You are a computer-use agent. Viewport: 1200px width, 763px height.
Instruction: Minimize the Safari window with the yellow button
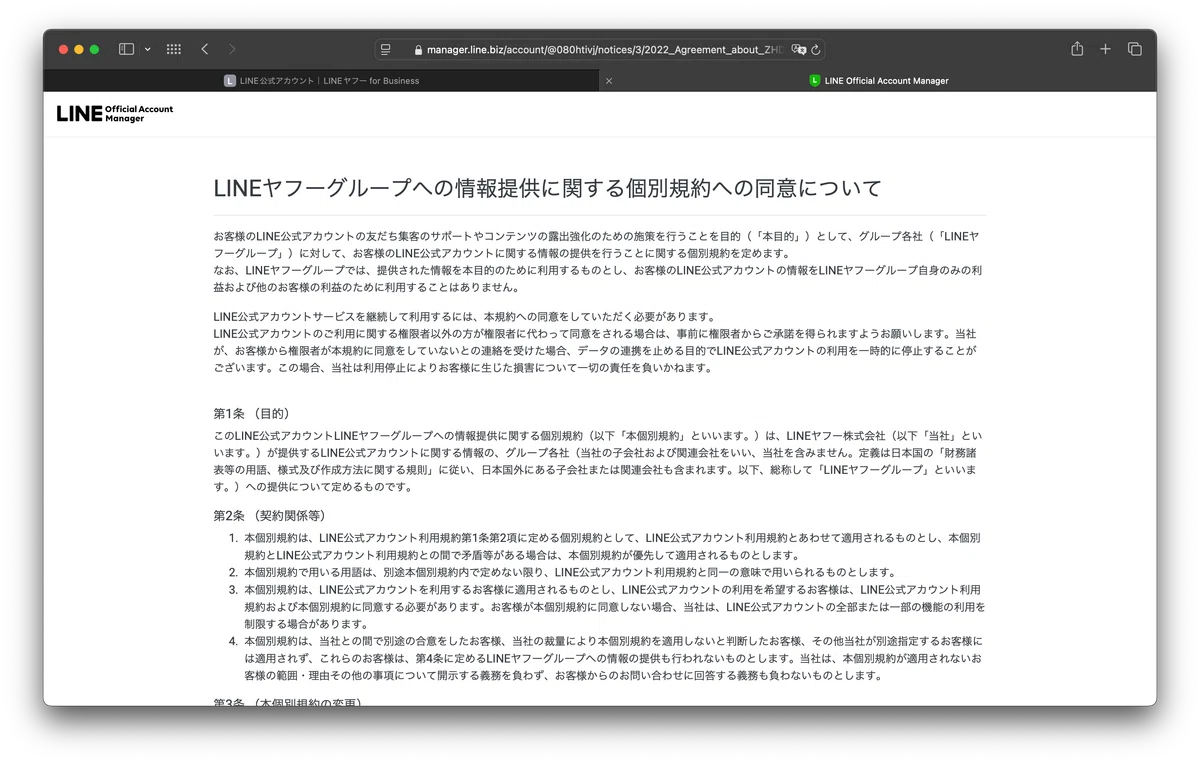pyautogui.click(x=79, y=49)
